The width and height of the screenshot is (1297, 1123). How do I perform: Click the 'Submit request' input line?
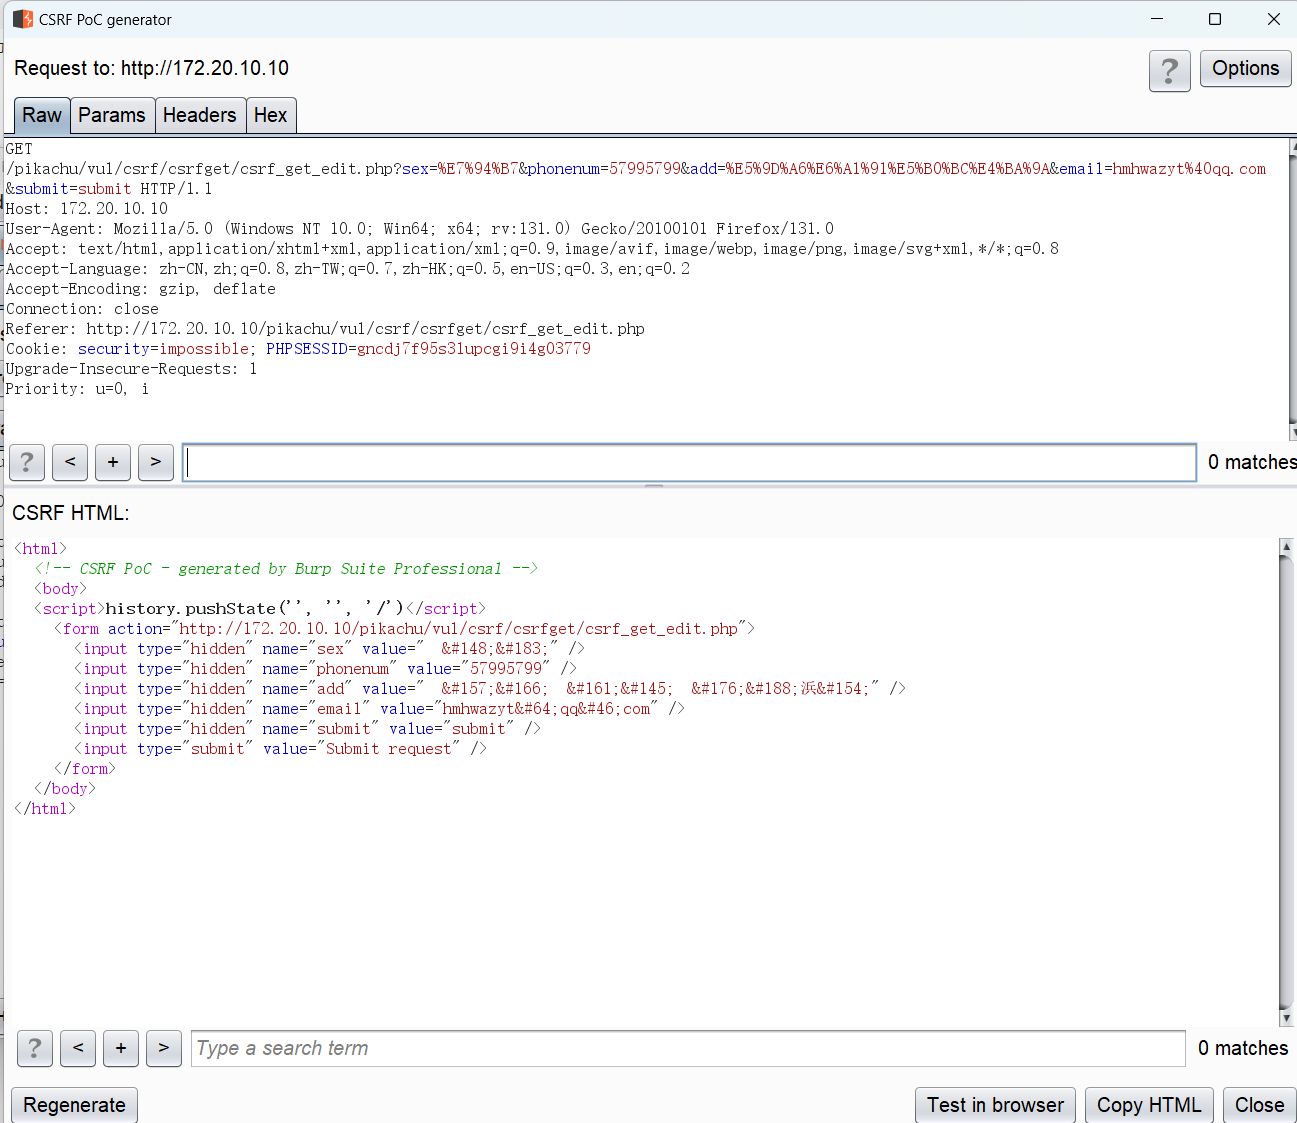(x=280, y=749)
